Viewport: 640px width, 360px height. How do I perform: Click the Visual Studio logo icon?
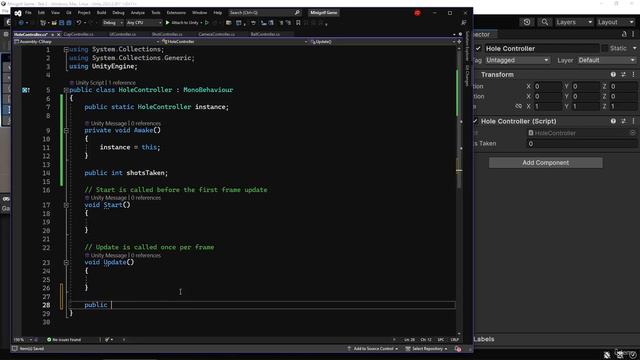pos(18,13)
